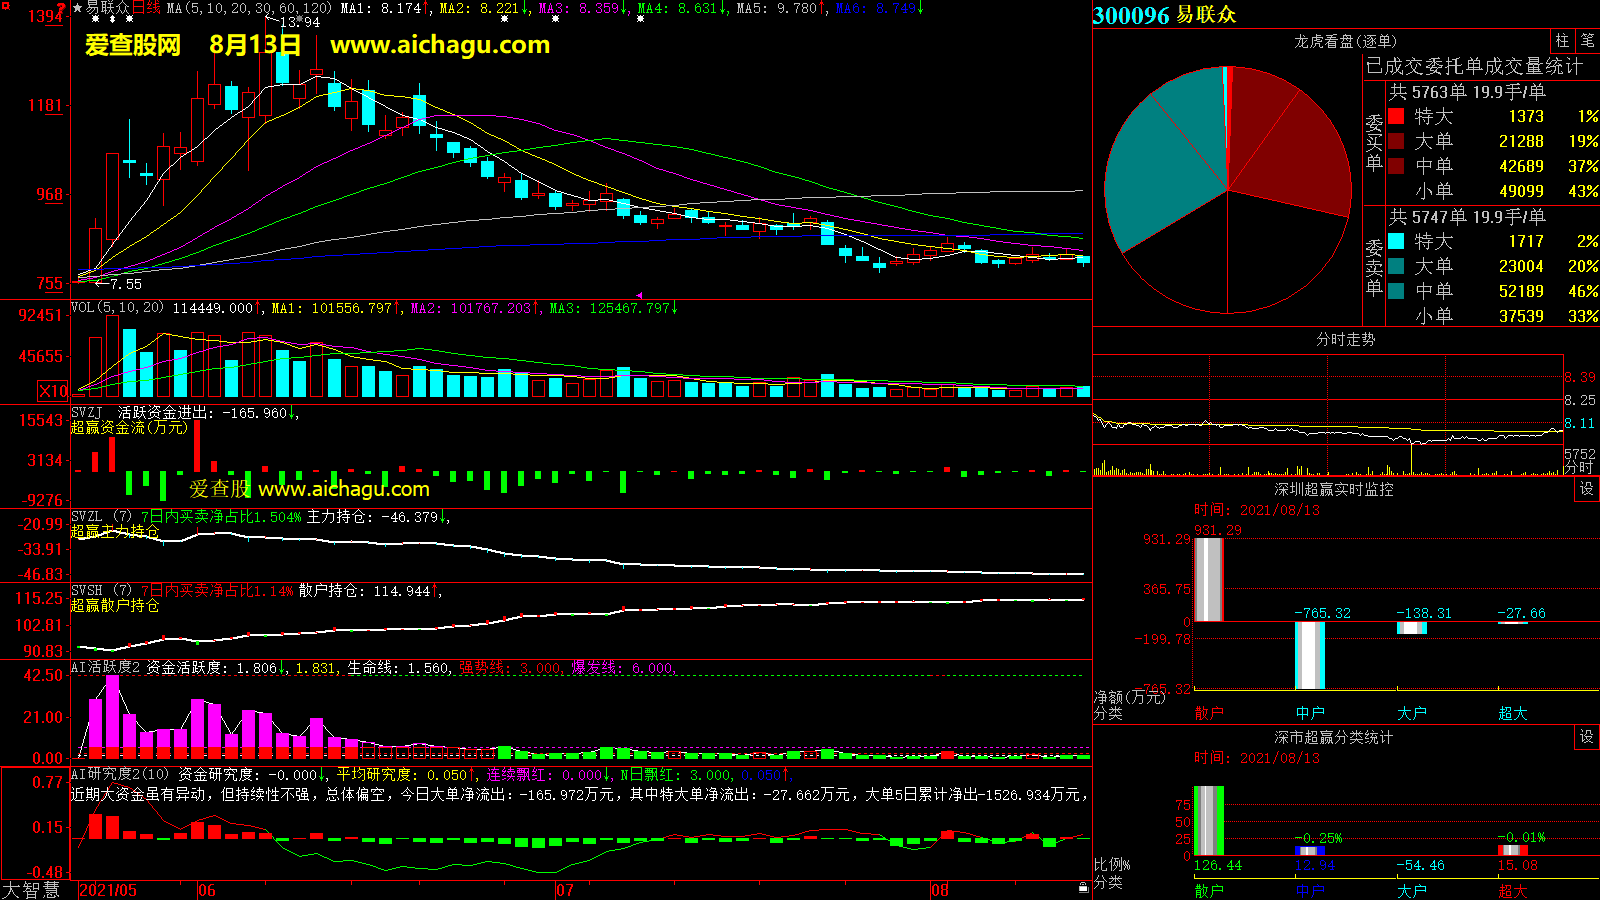Open 设 settings for 深市超赢分类统计
1600x900 pixels.
coord(1586,737)
